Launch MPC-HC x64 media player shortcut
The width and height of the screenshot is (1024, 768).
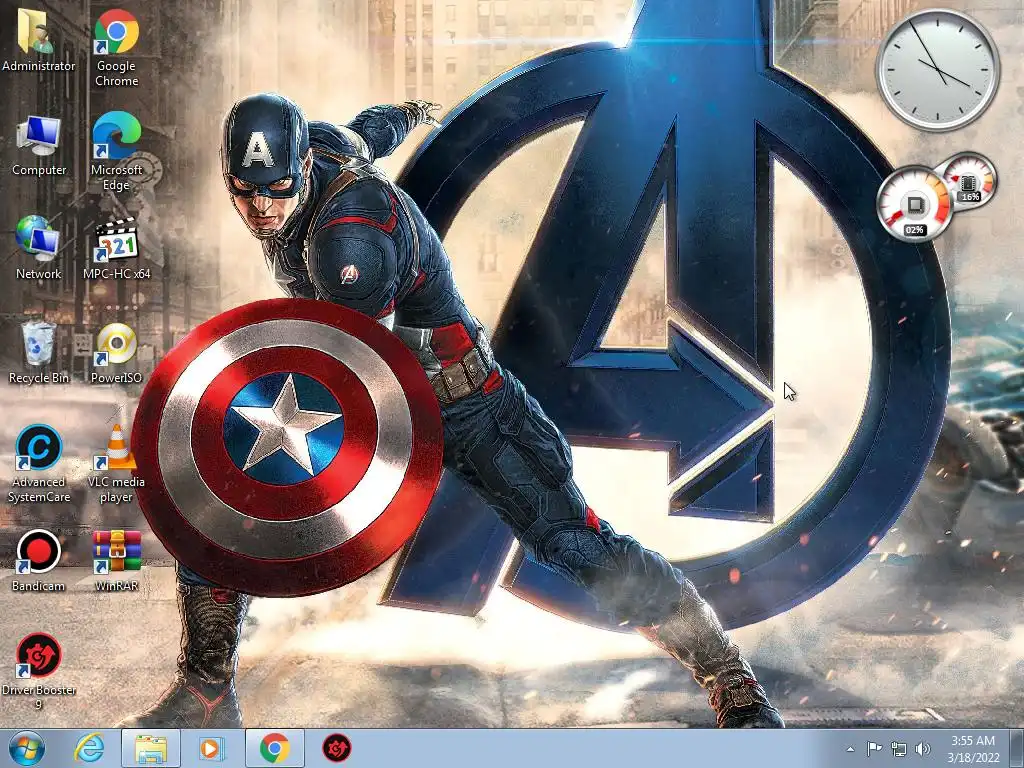pyautogui.click(x=116, y=248)
